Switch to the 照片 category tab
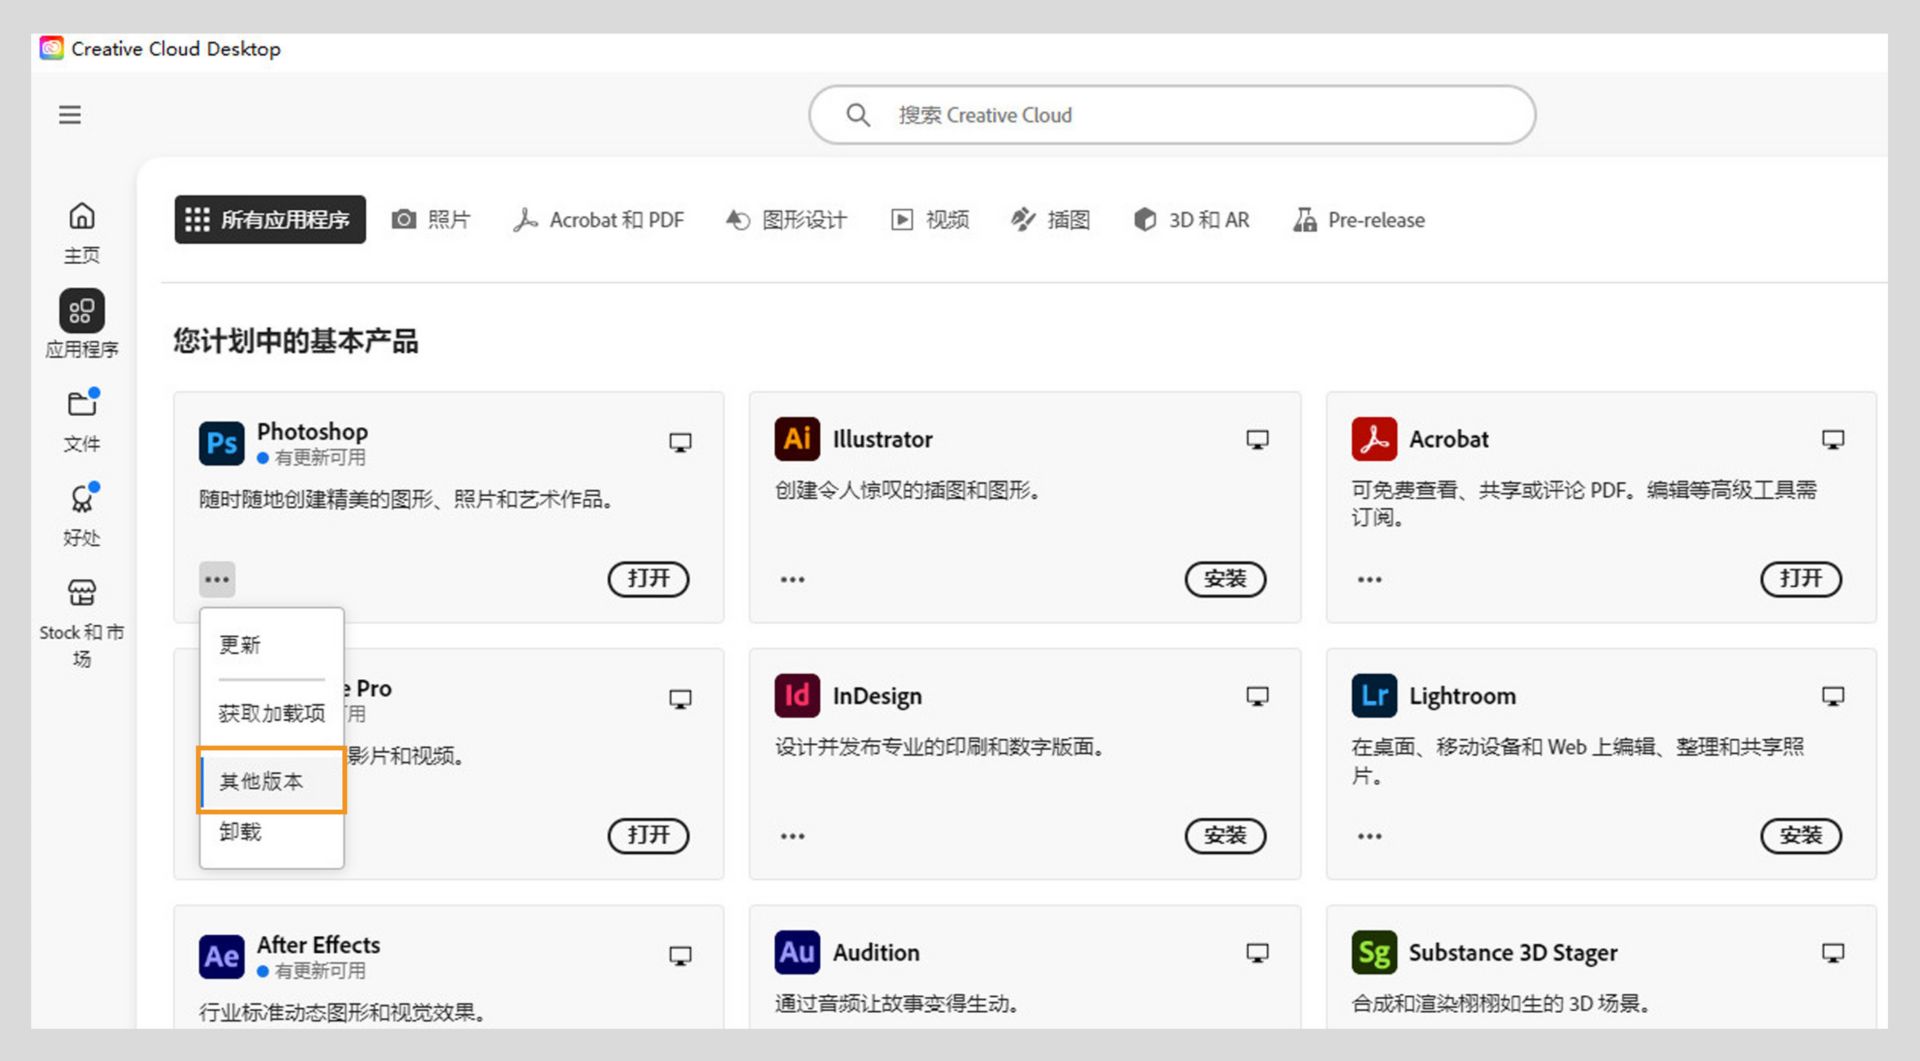Screen dimensions: 1920x1061 [x=431, y=219]
